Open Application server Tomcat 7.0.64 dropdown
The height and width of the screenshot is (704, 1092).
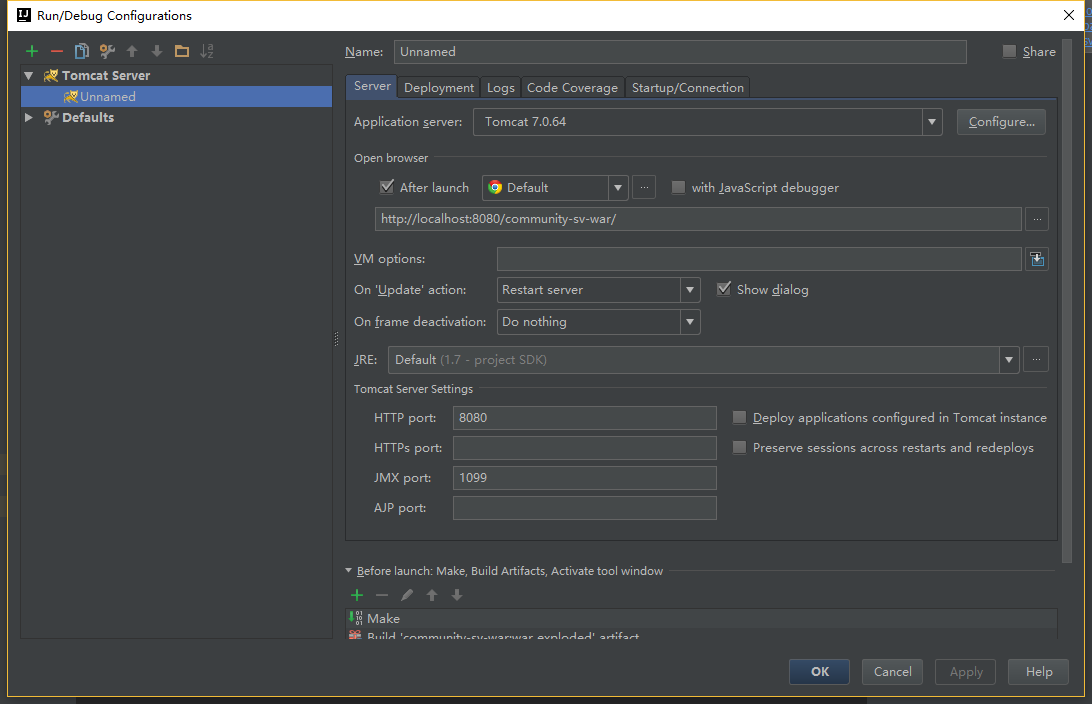[932, 122]
